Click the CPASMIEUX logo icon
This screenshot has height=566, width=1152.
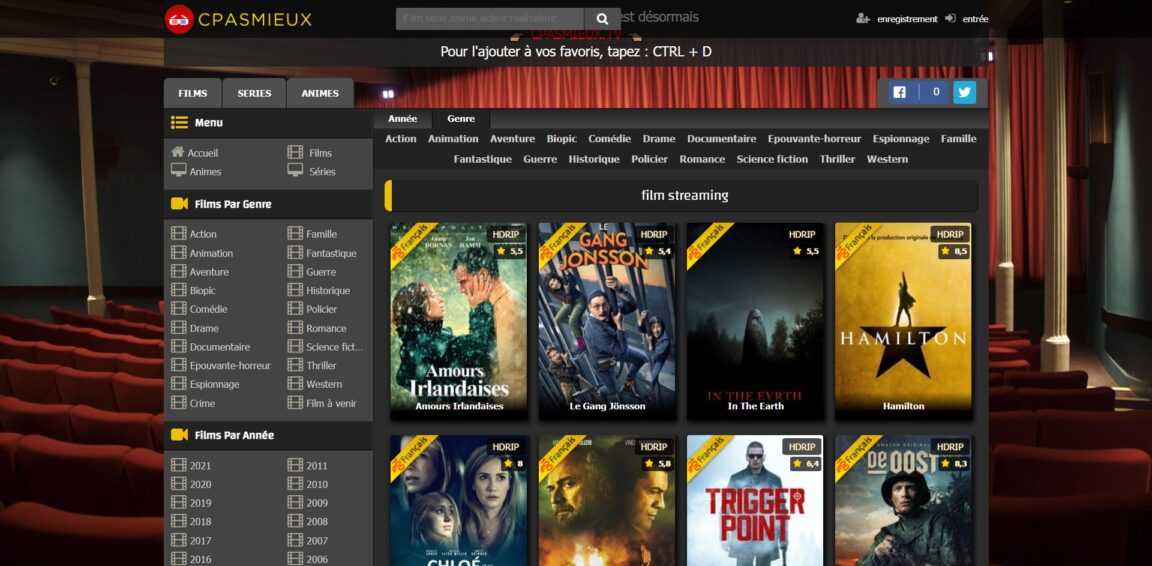179,19
